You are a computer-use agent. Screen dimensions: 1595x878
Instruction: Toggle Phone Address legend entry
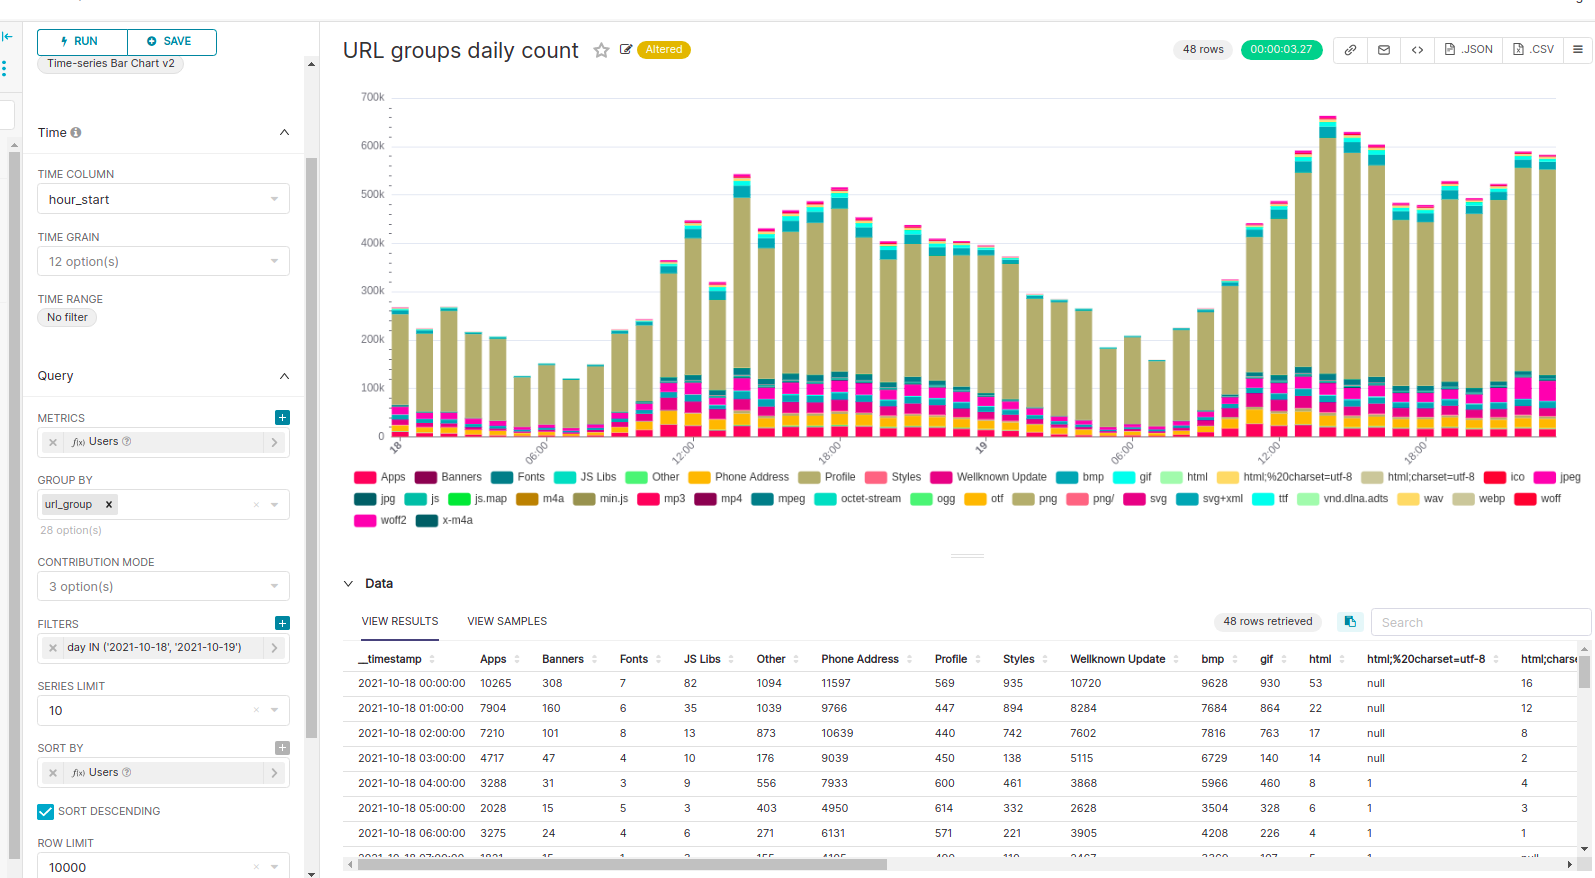click(739, 477)
